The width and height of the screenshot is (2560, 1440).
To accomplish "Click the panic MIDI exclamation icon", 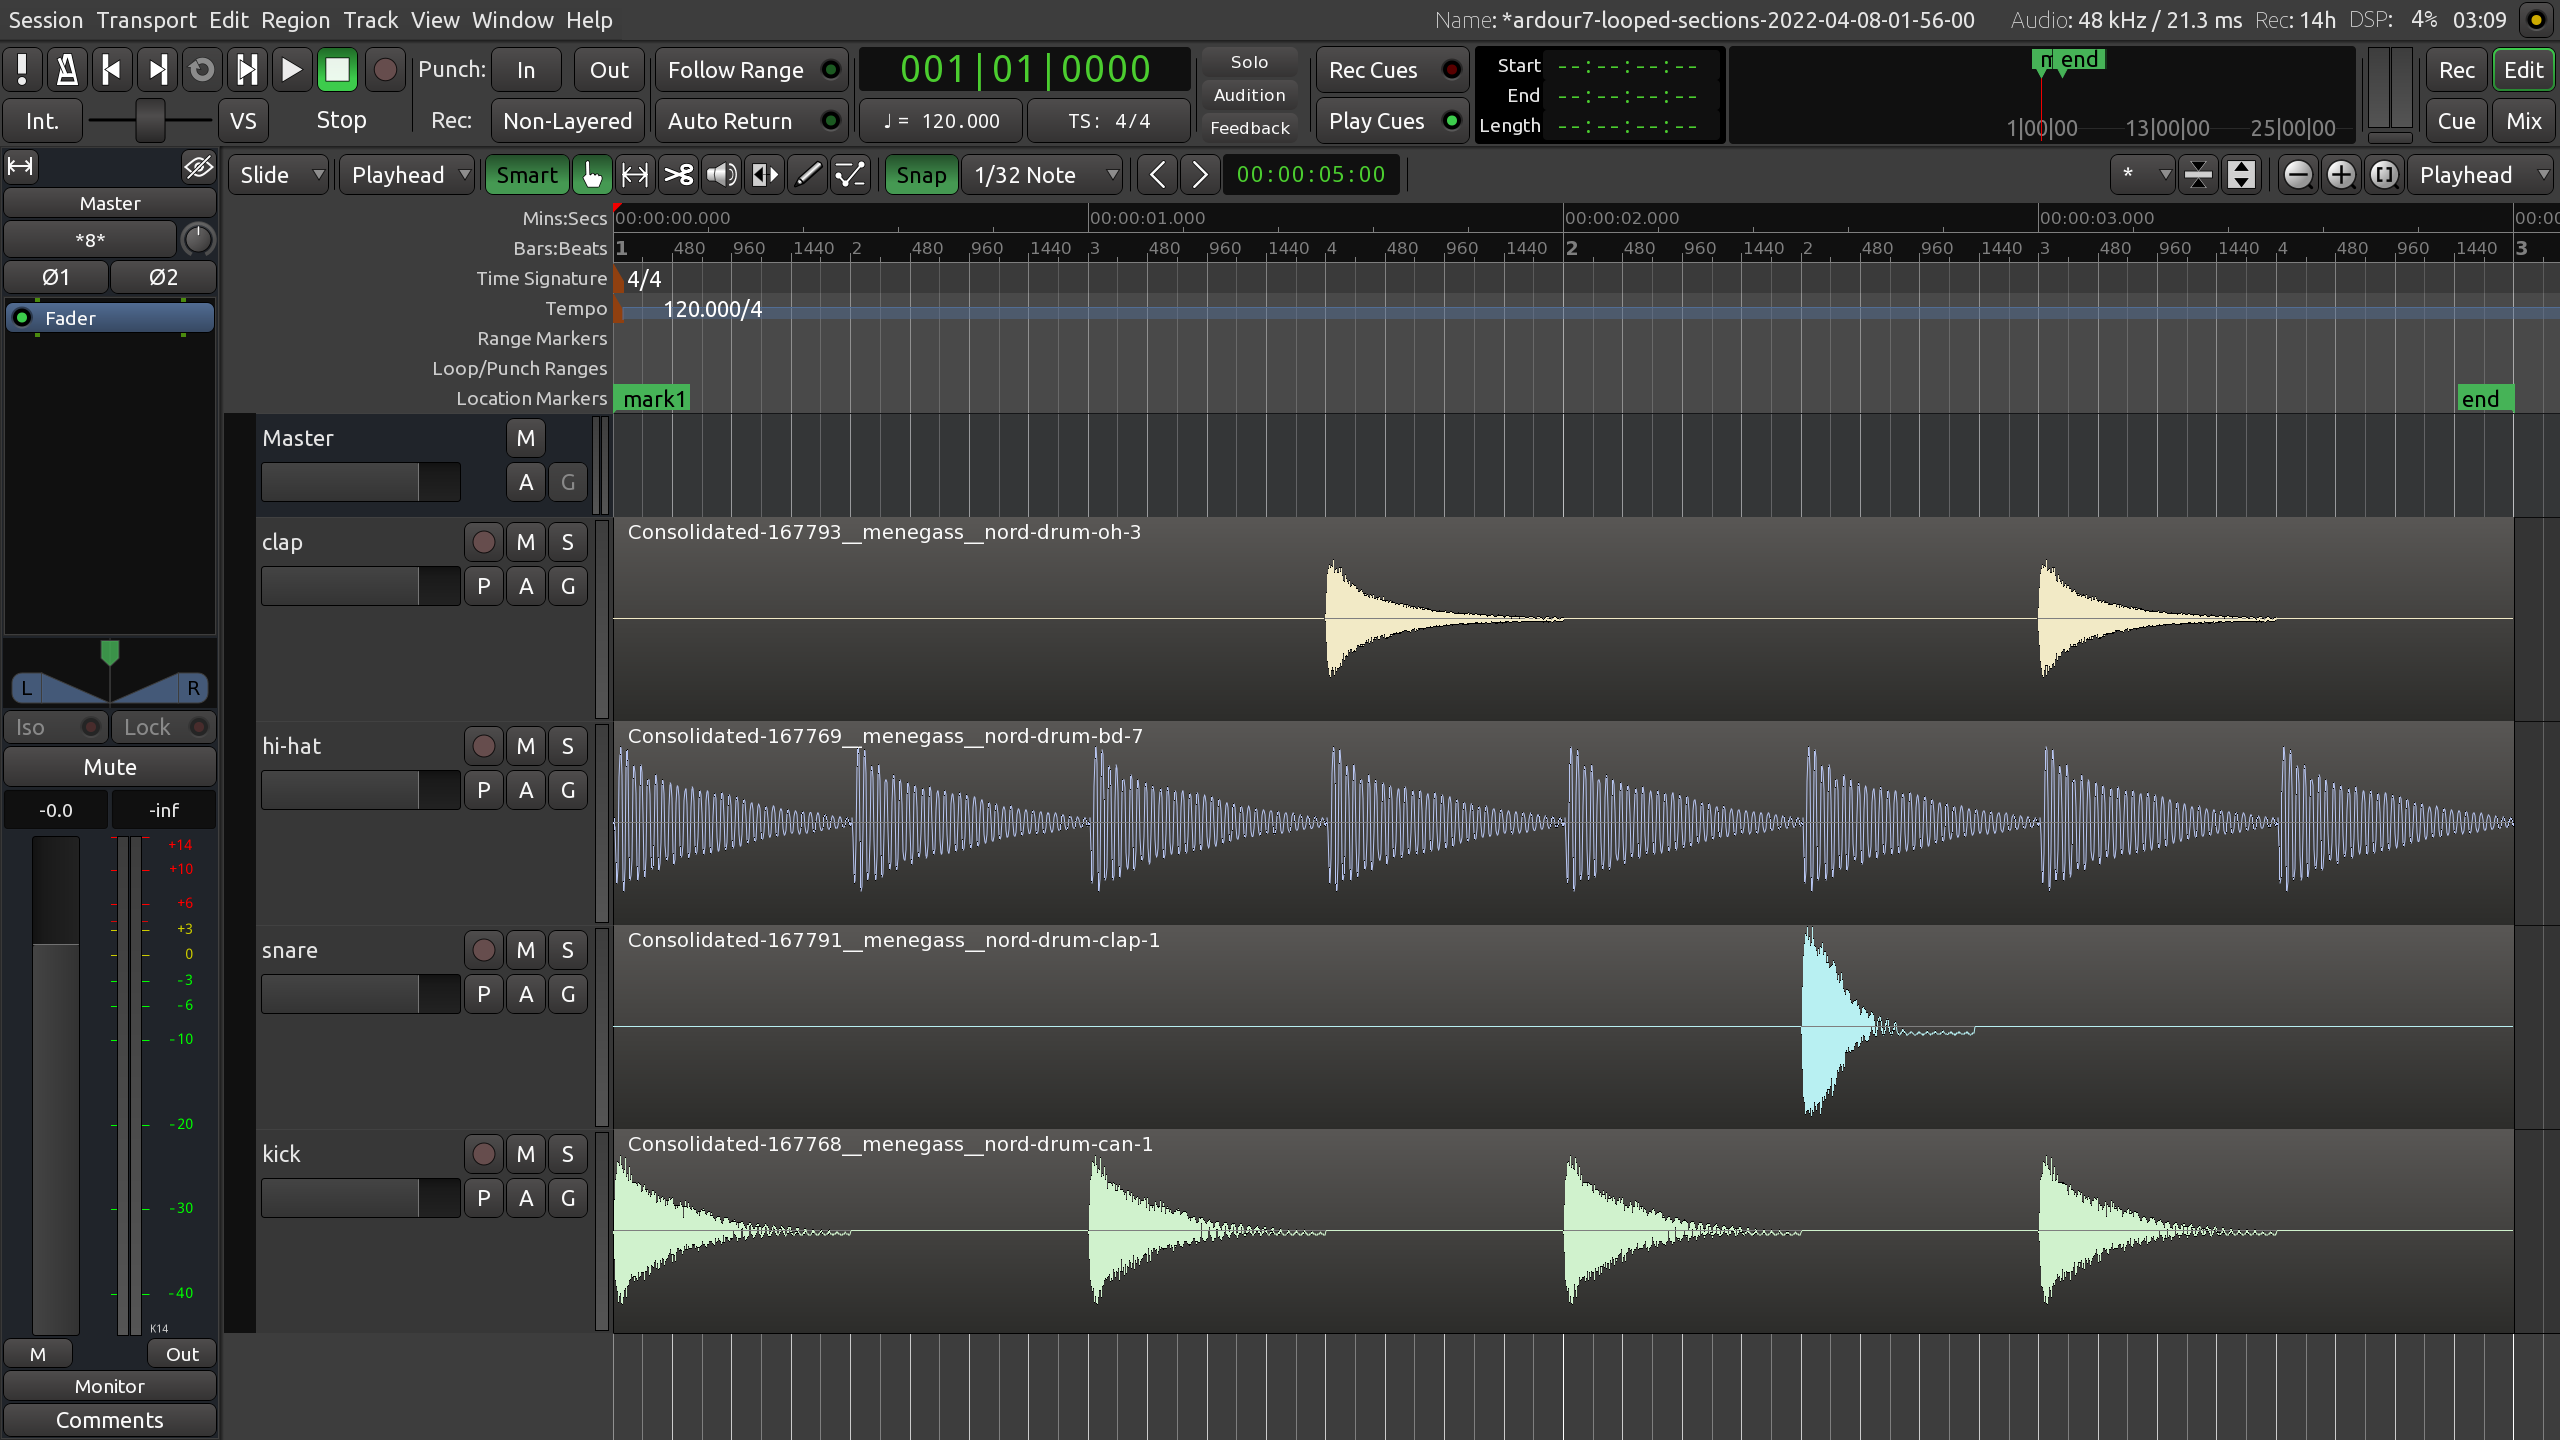I will point(22,70).
